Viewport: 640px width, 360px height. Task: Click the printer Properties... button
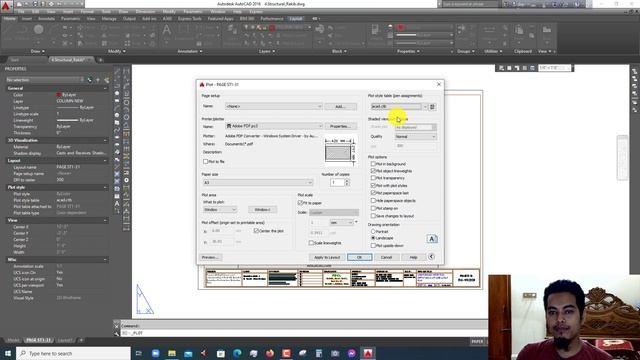340,126
